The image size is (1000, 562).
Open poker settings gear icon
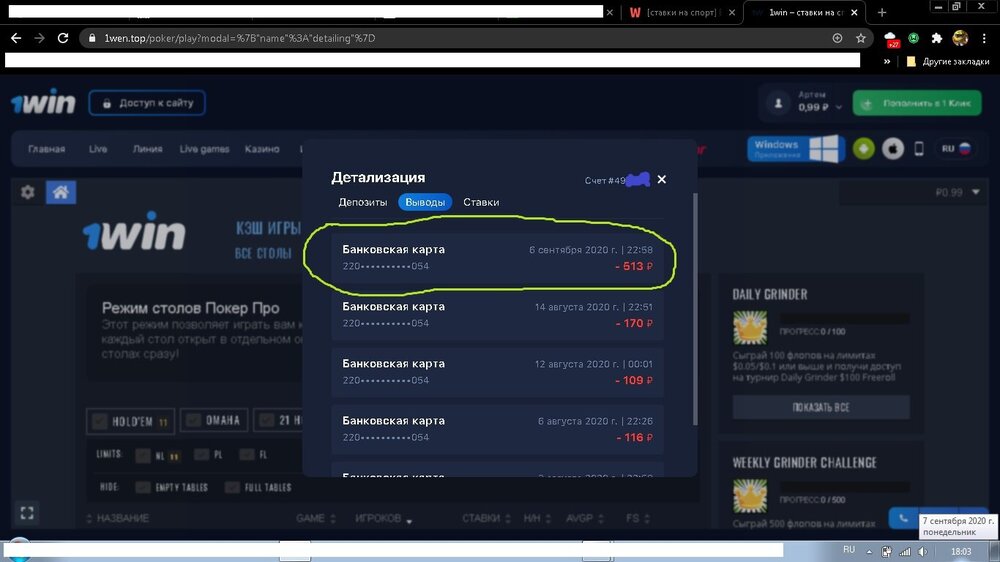point(27,192)
